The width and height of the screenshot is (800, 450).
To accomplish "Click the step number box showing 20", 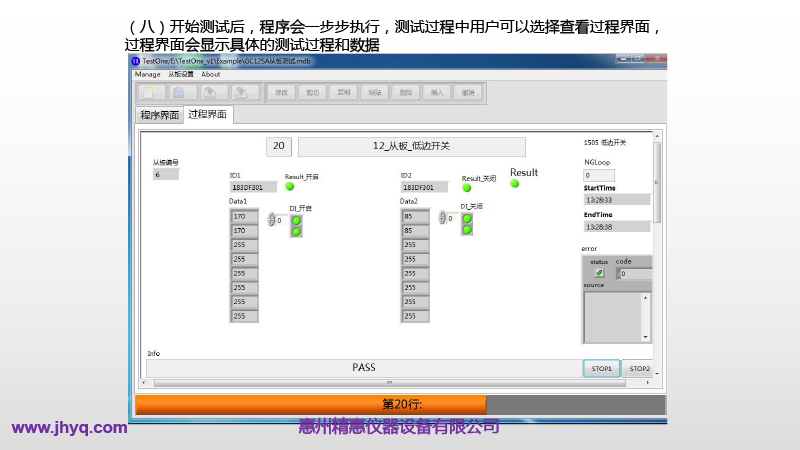I will coord(279,146).
